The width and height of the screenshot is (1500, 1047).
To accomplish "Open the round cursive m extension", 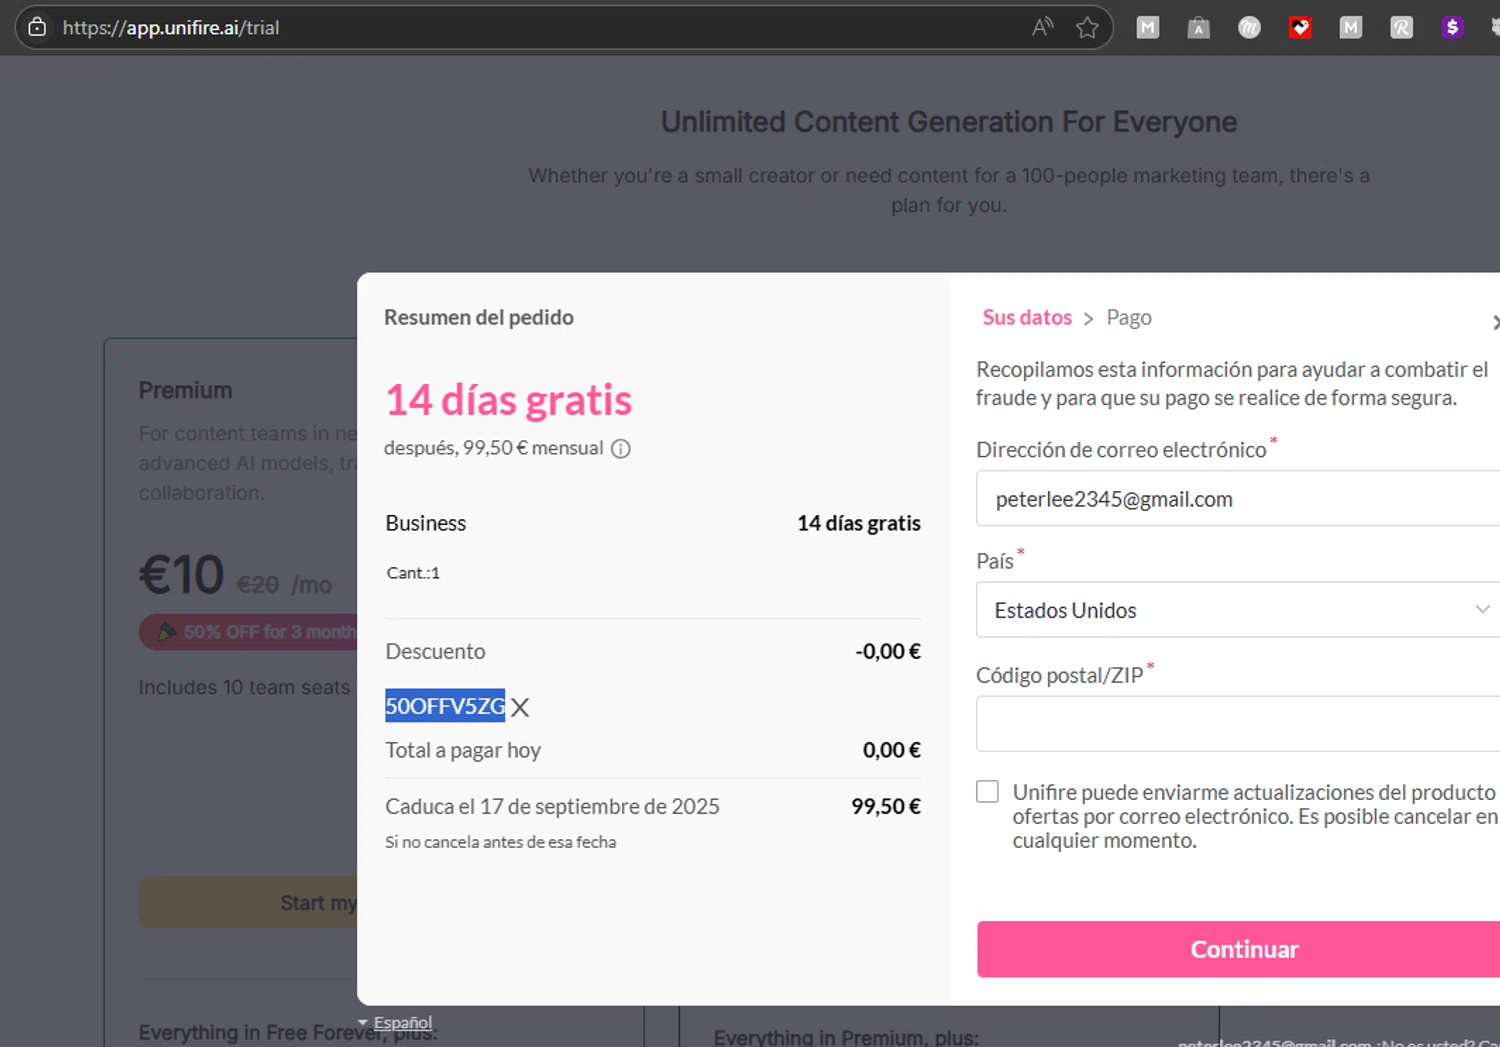I will pos(1249,28).
